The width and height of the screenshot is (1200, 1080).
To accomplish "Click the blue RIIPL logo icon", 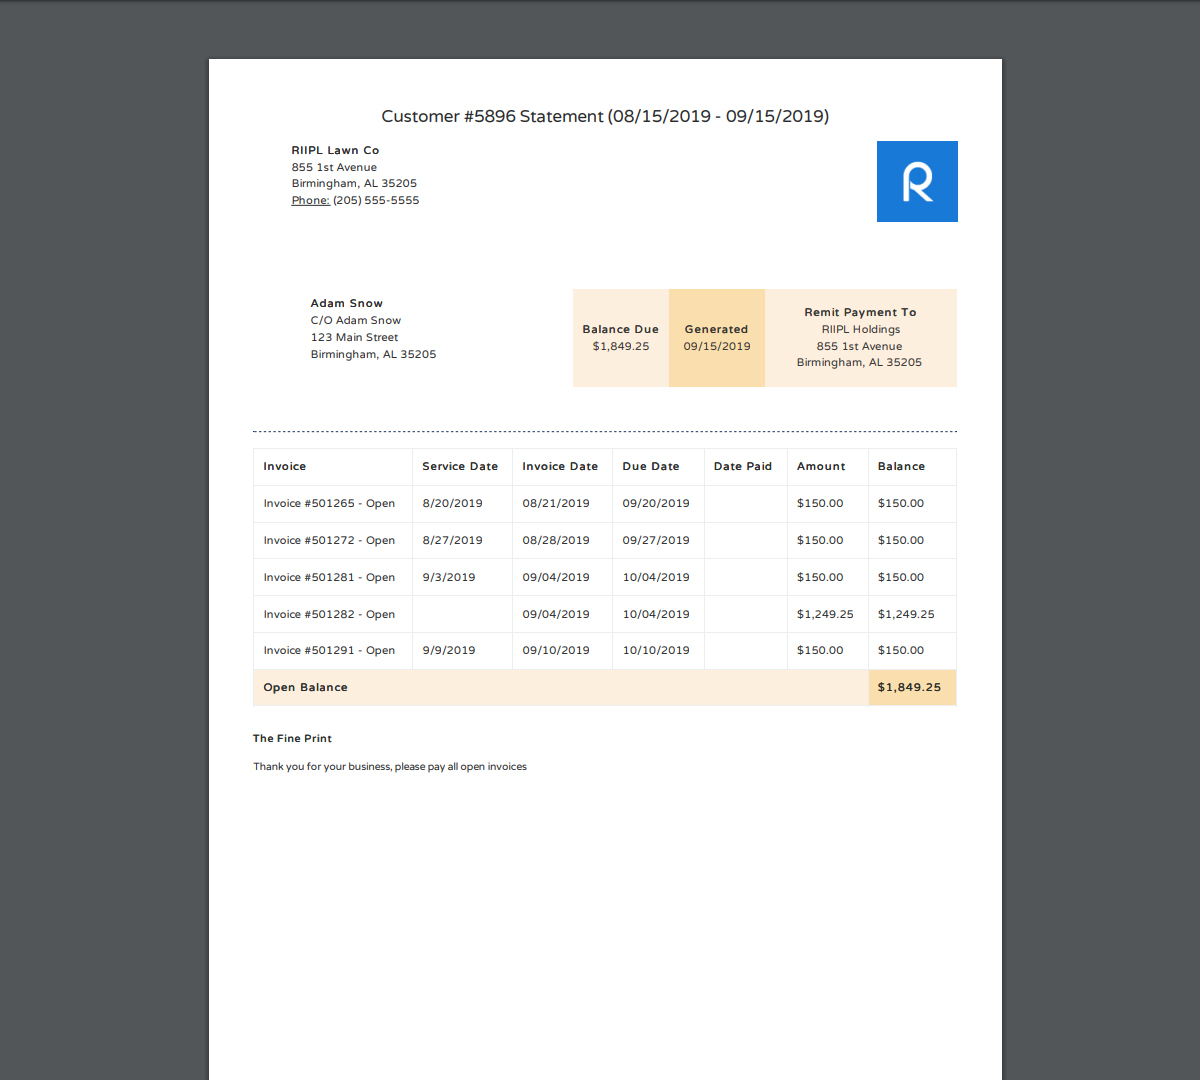I will [916, 181].
